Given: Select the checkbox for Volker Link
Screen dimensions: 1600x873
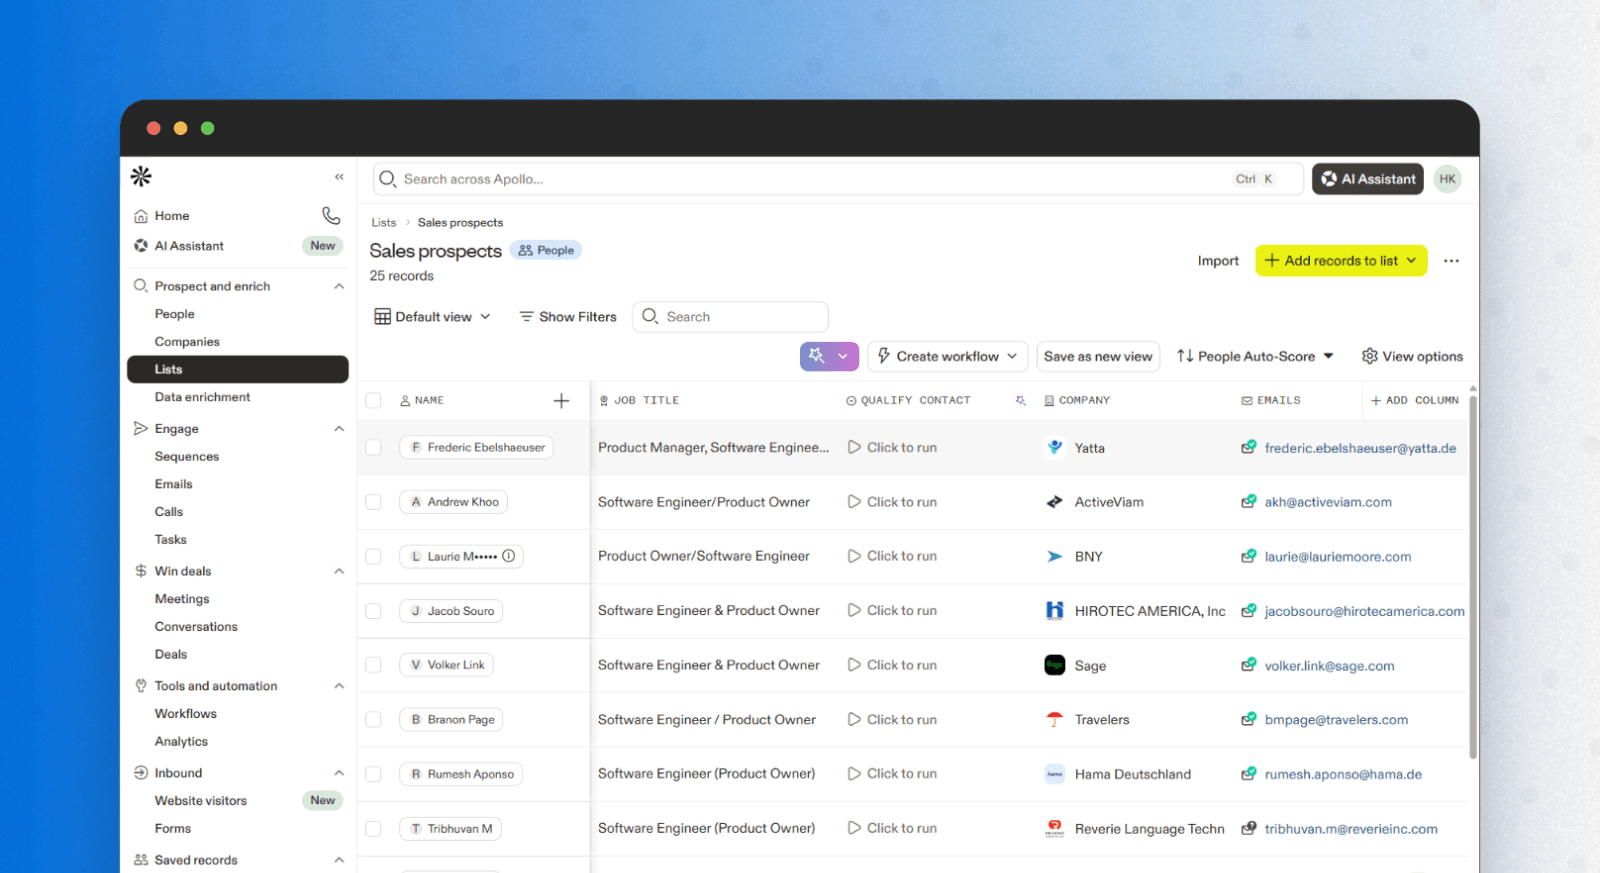Looking at the screenshot, I should [x=373, y=665].
